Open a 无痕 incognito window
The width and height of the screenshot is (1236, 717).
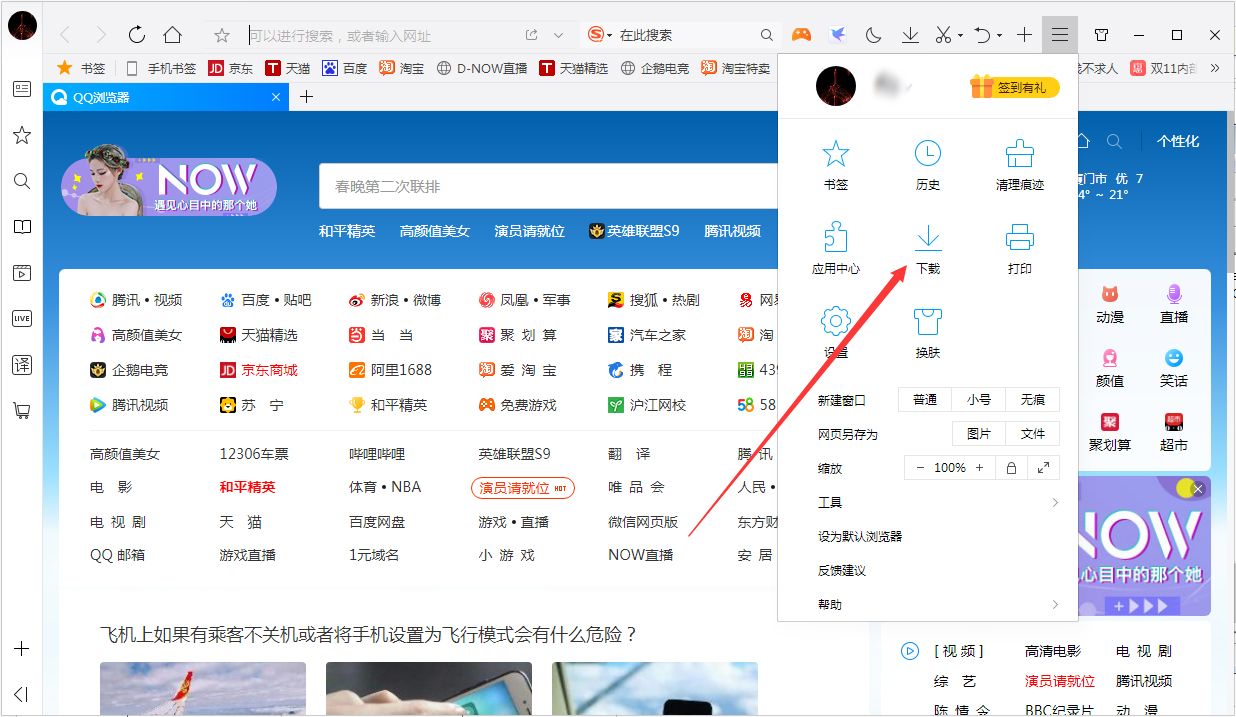1032,399
